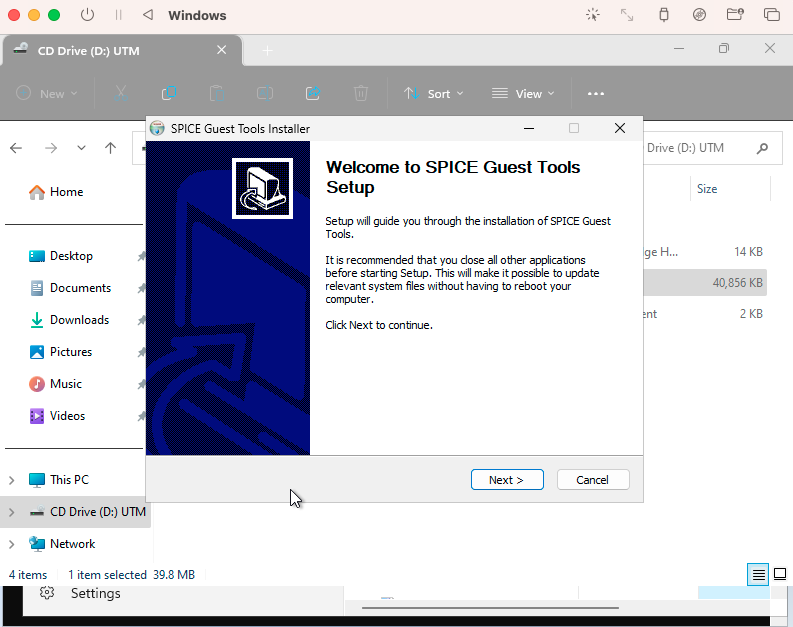Cancel the SPICE Guest Tools installer
The height and width of the screenshot is (627, 793).
(593, 479)
